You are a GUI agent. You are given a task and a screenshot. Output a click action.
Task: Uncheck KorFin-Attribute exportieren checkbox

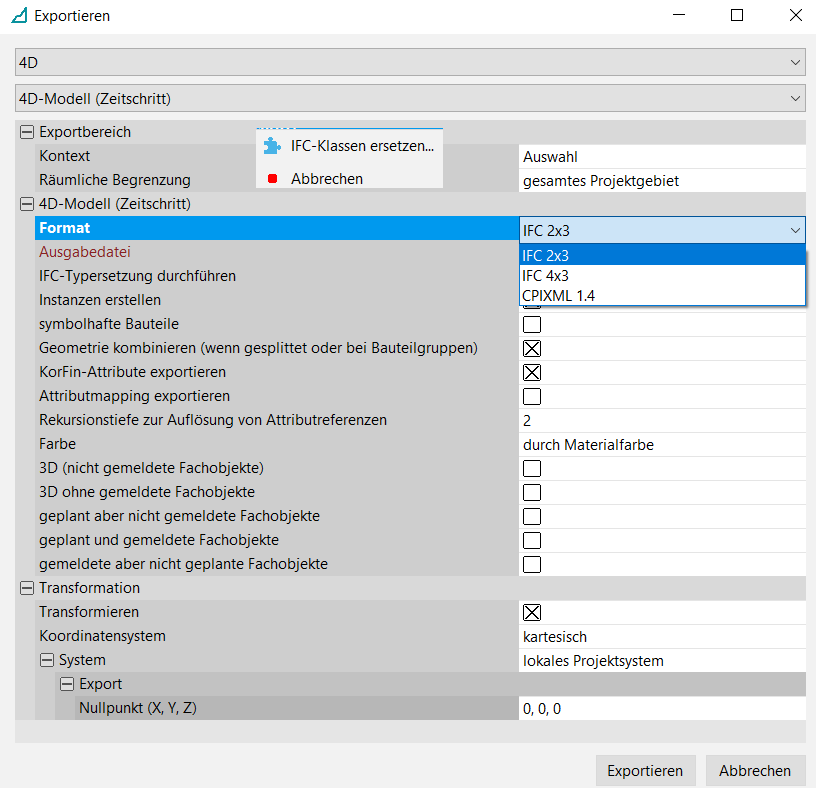(x=532, y=372)
